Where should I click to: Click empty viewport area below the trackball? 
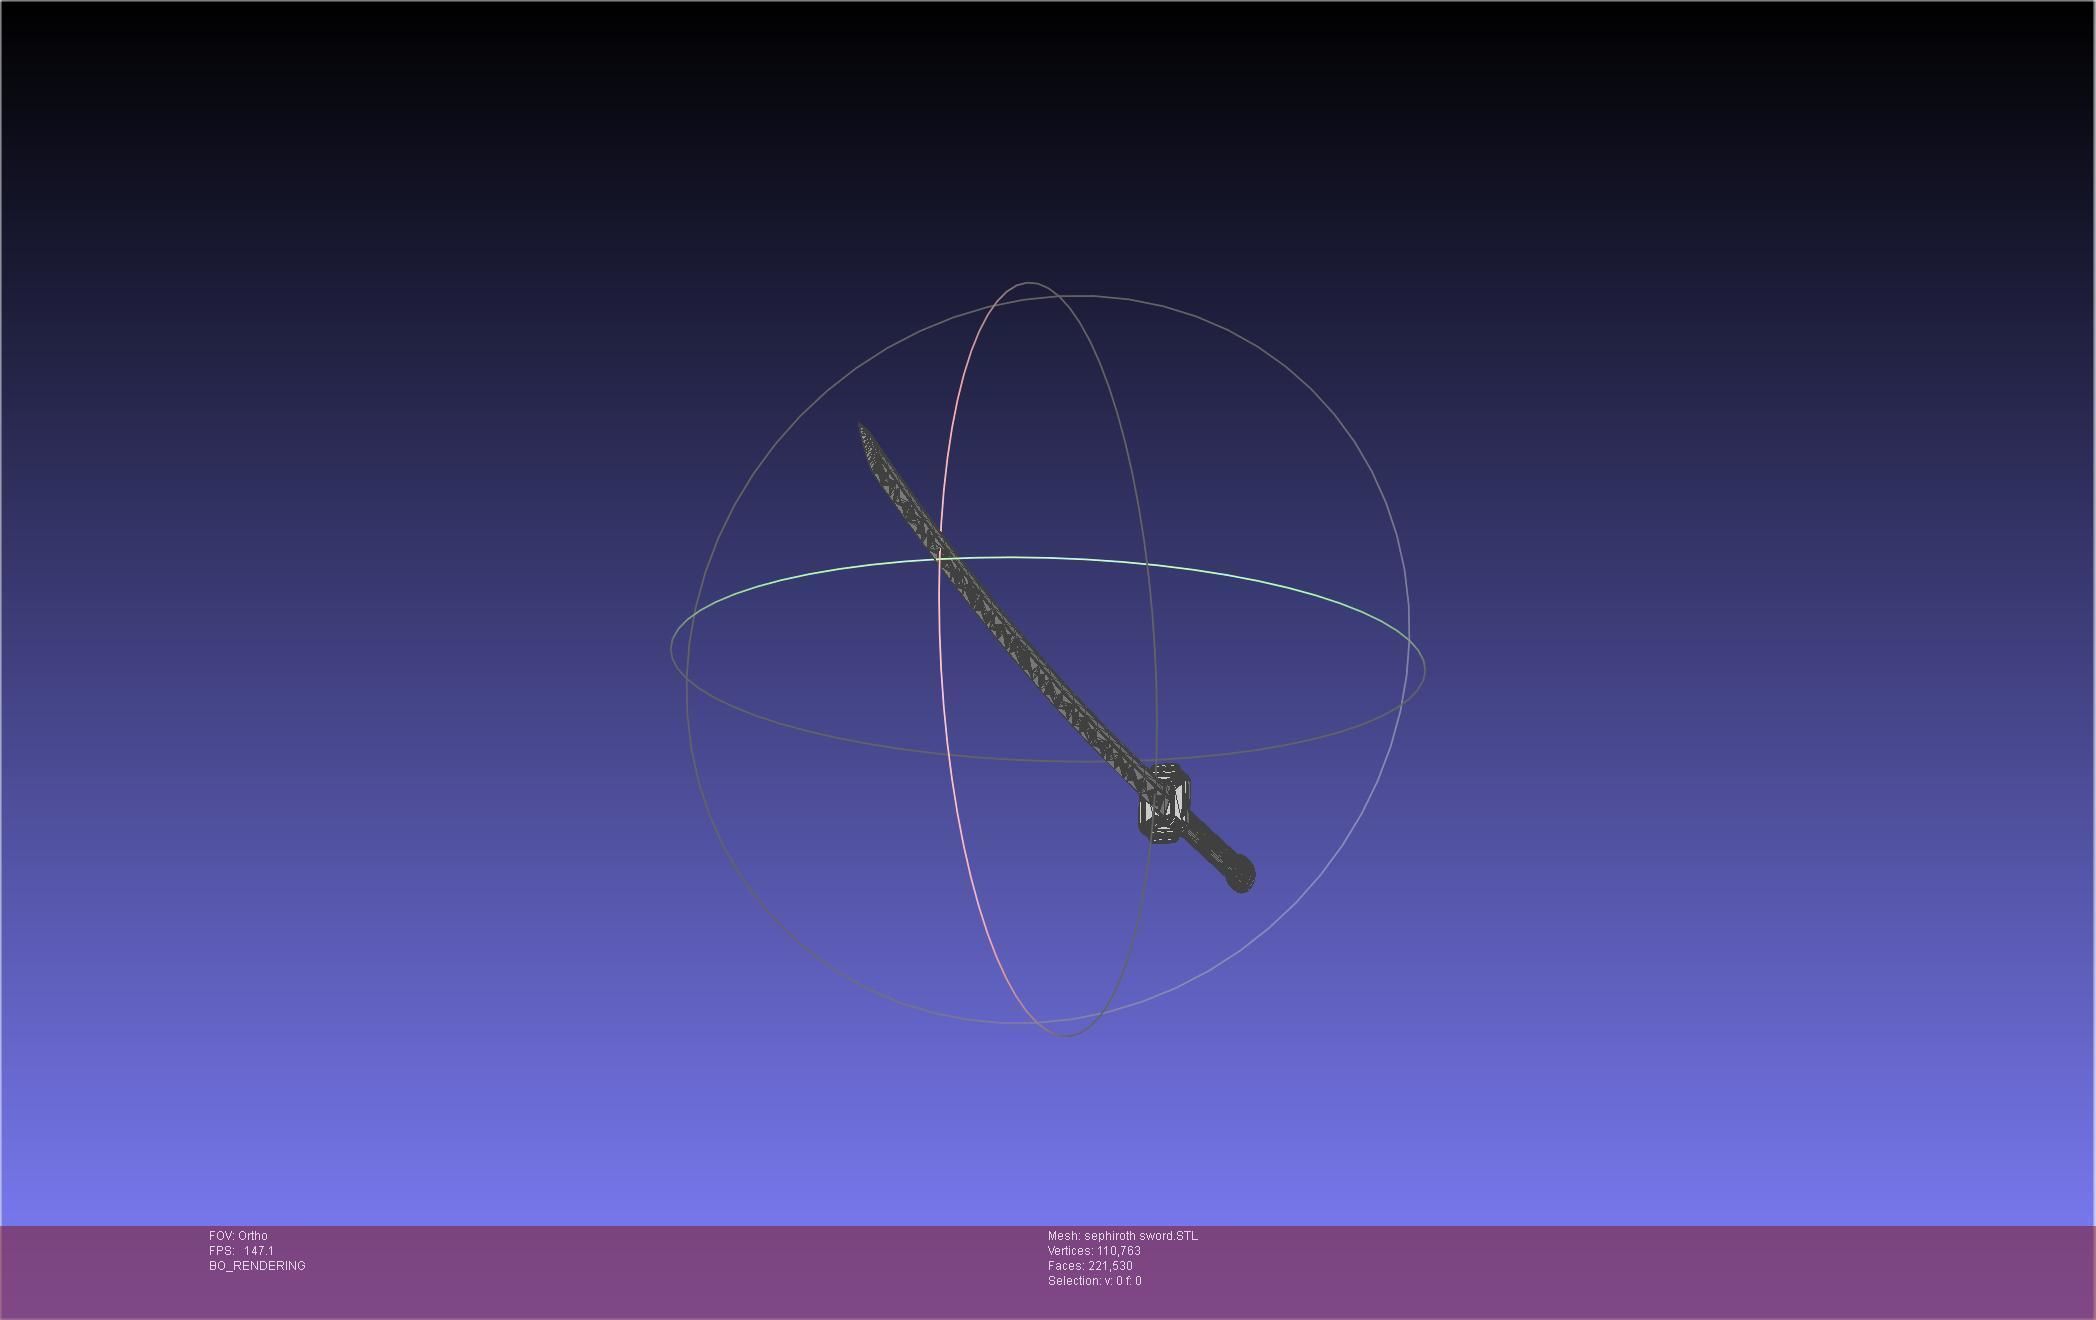point(1048,1130)
